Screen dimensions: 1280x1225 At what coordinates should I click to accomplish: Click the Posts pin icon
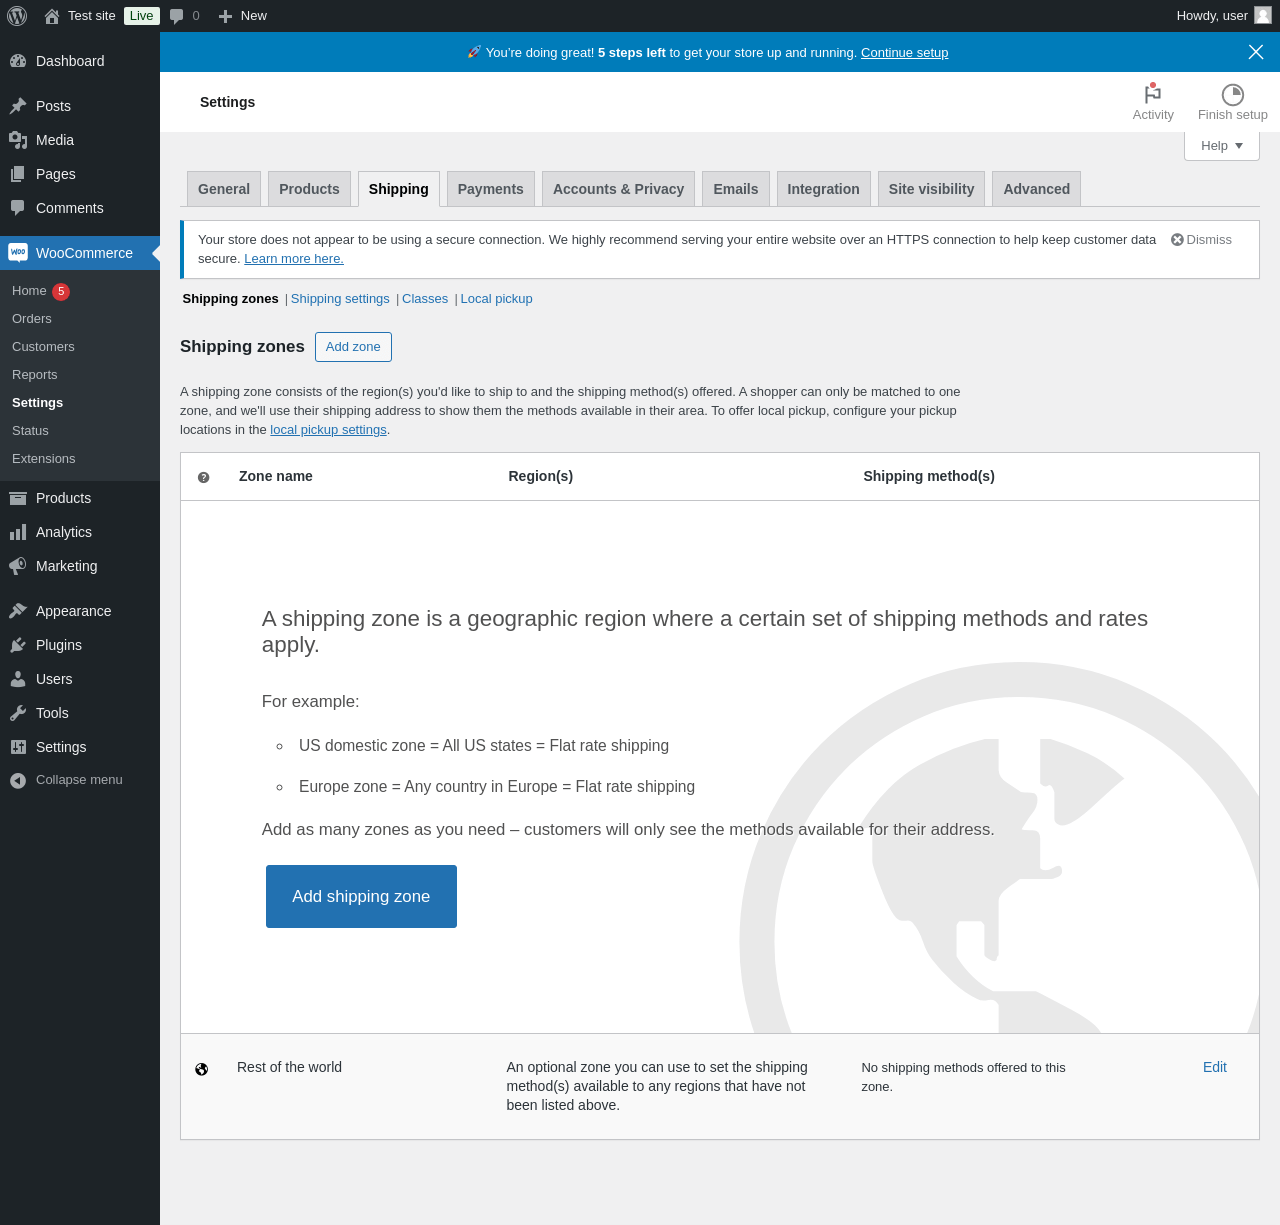coord(18,106)
